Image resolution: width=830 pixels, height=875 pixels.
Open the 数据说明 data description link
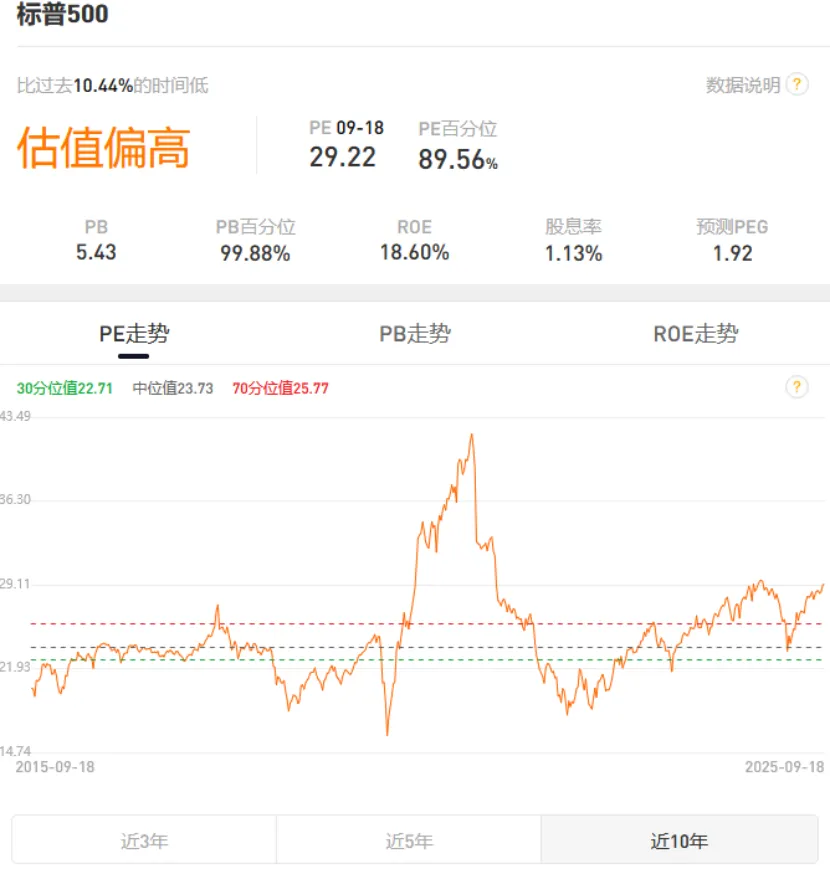[742, 86]
